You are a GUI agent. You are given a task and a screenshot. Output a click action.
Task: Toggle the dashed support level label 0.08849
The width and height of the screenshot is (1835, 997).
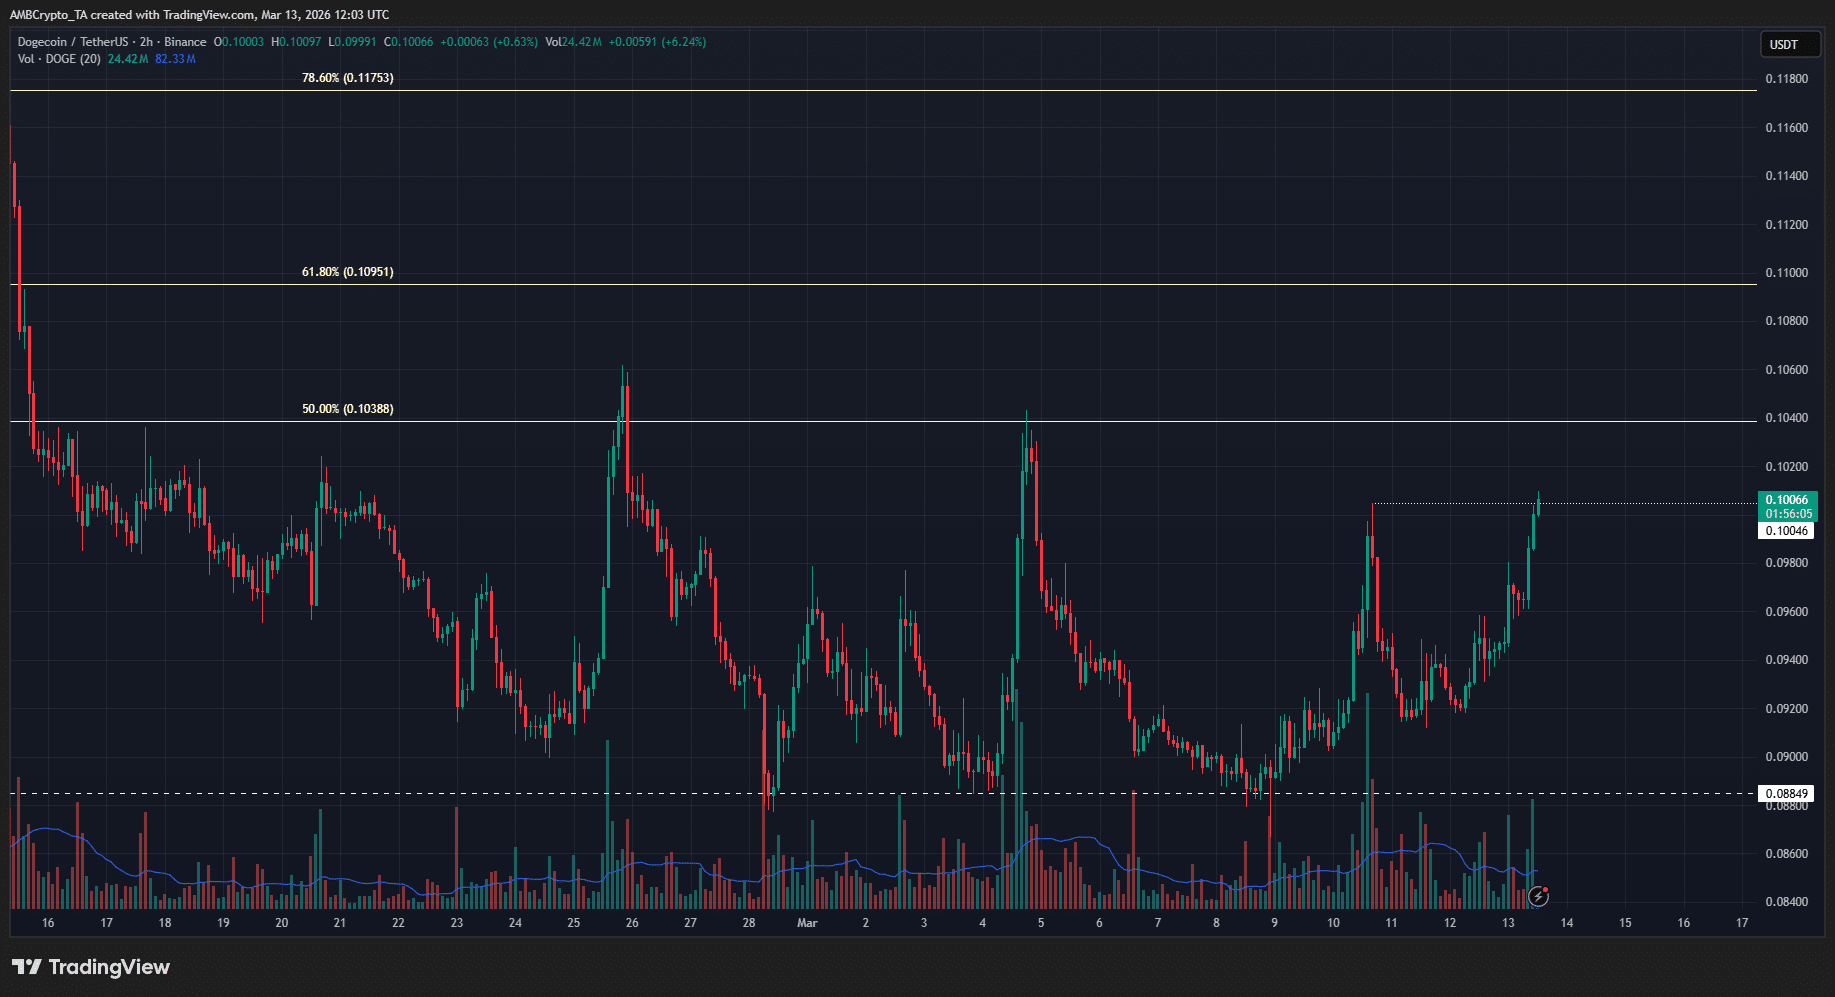[x=1786, y=793]
